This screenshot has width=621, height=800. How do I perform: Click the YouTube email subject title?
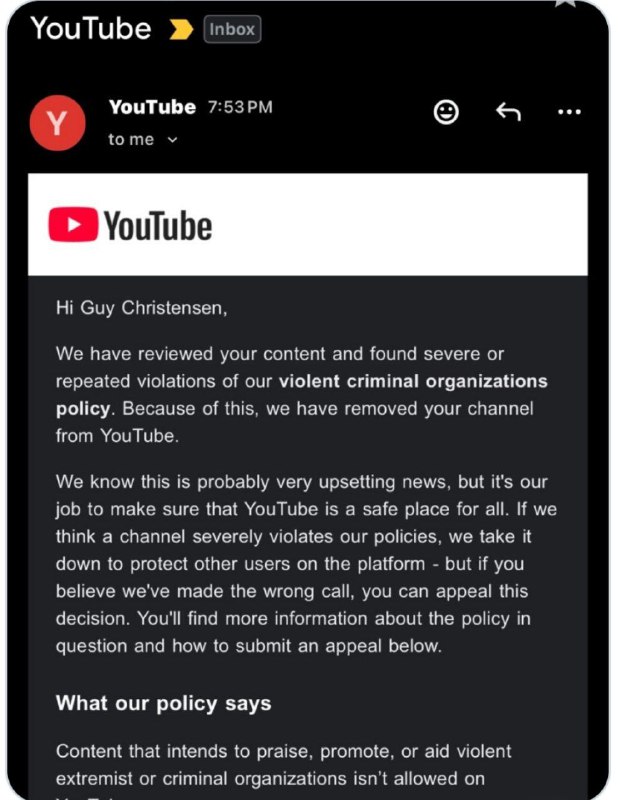[90, 28]
